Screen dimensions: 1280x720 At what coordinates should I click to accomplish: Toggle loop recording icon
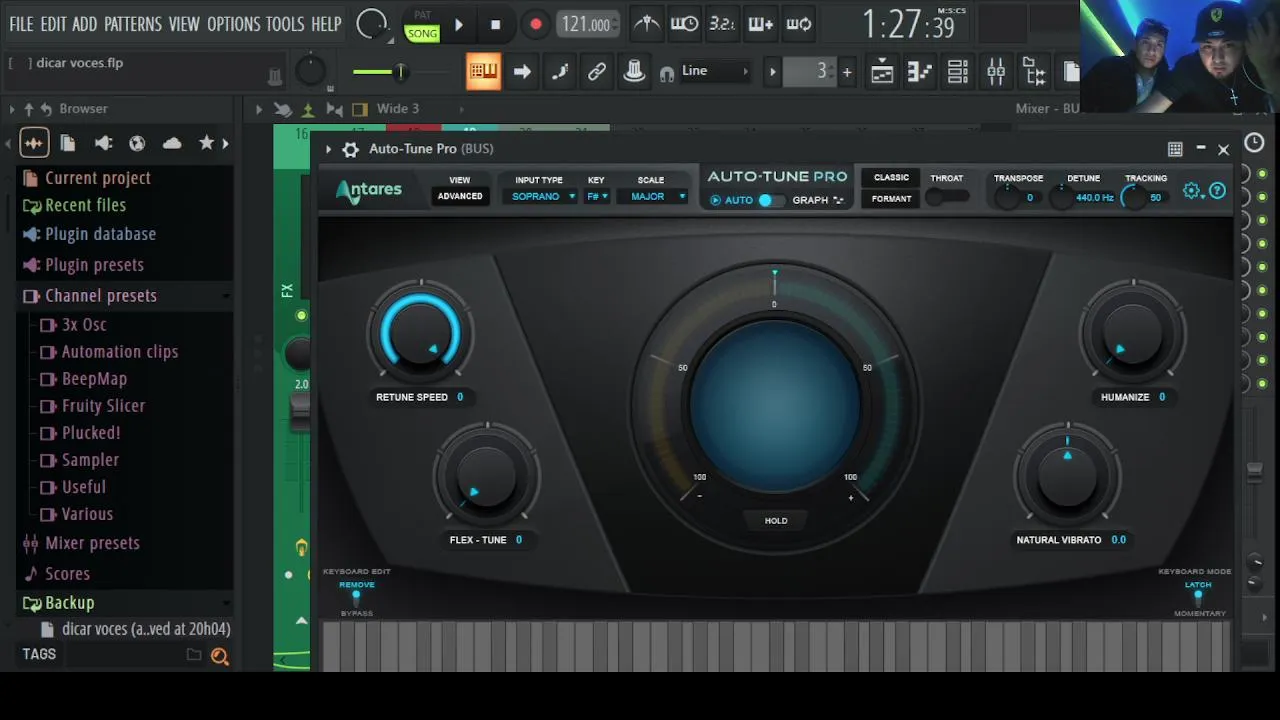tap(798, 24)
